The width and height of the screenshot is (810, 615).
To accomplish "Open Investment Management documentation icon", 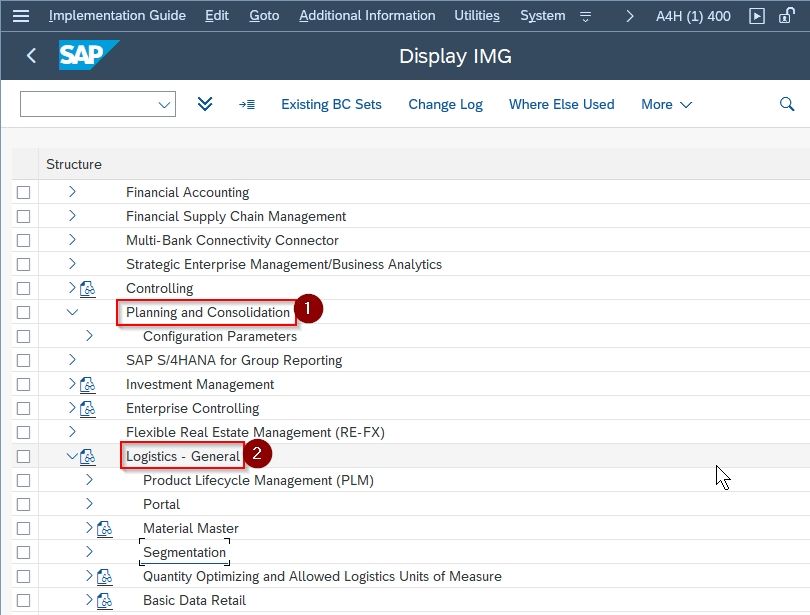I will 88,385.
